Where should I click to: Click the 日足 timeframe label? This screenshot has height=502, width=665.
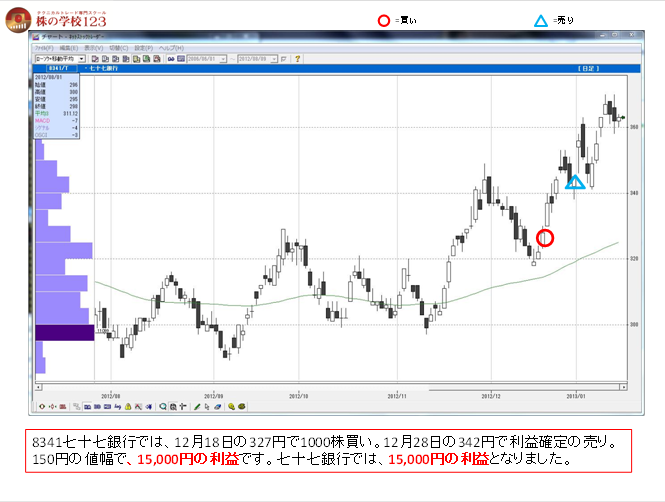(587, 68)
